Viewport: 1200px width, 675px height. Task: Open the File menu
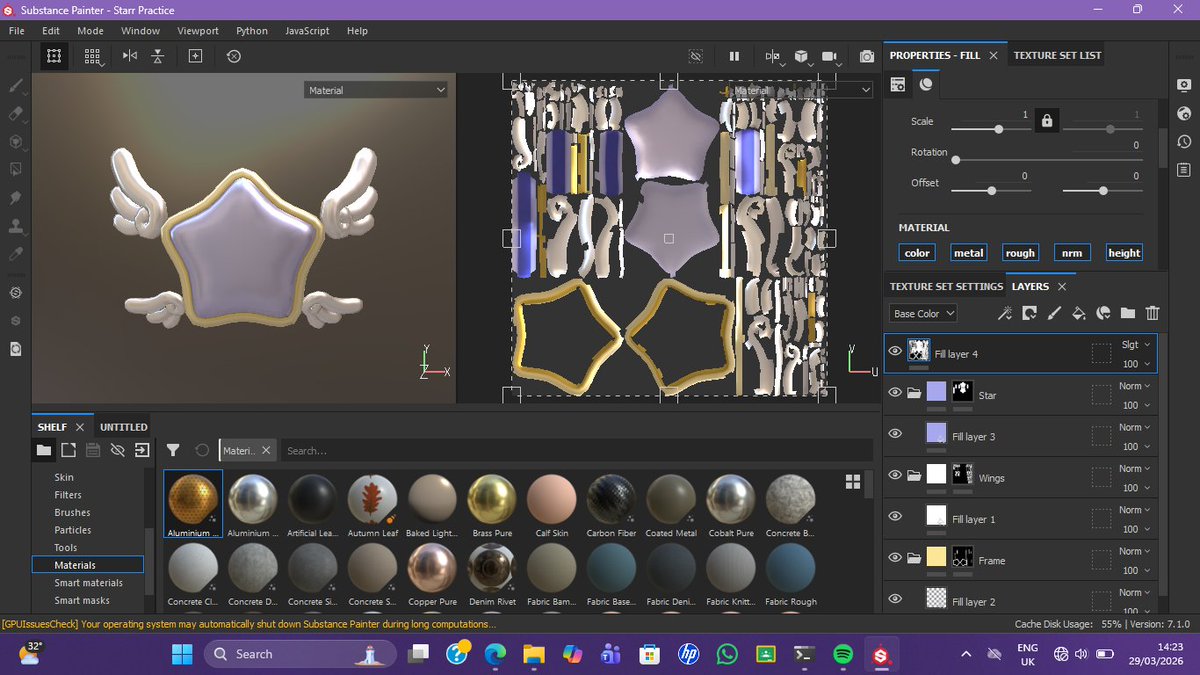click(x=16, y=31)
